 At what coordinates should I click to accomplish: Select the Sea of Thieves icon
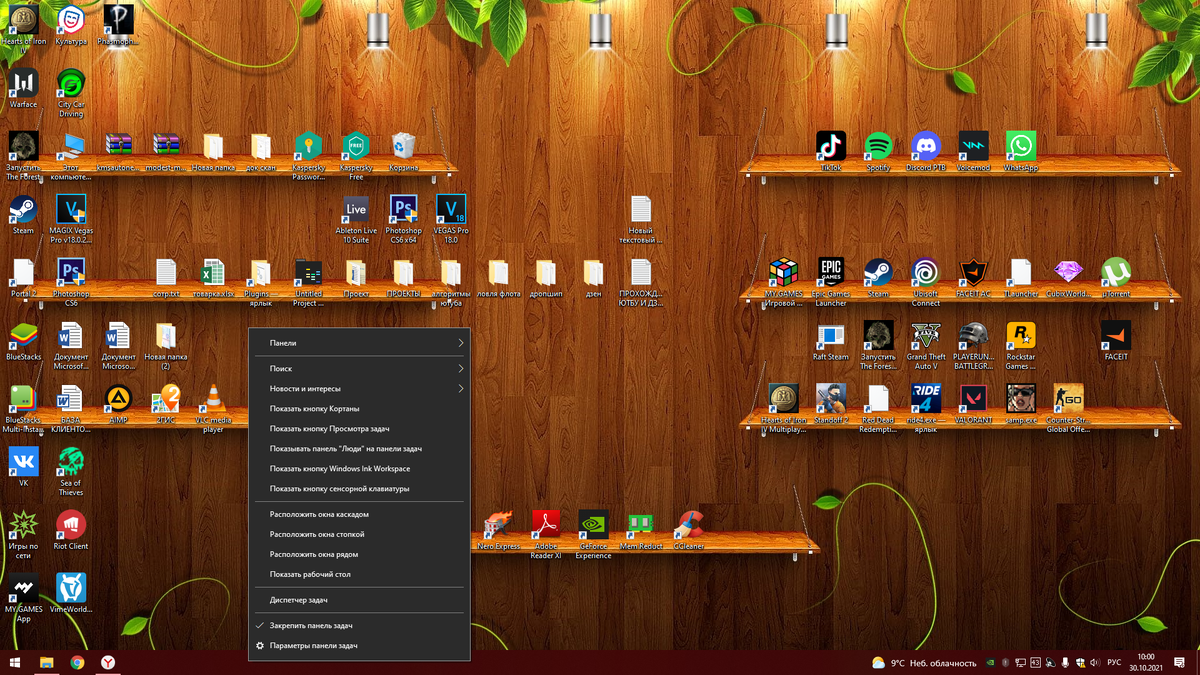(71, 472)
